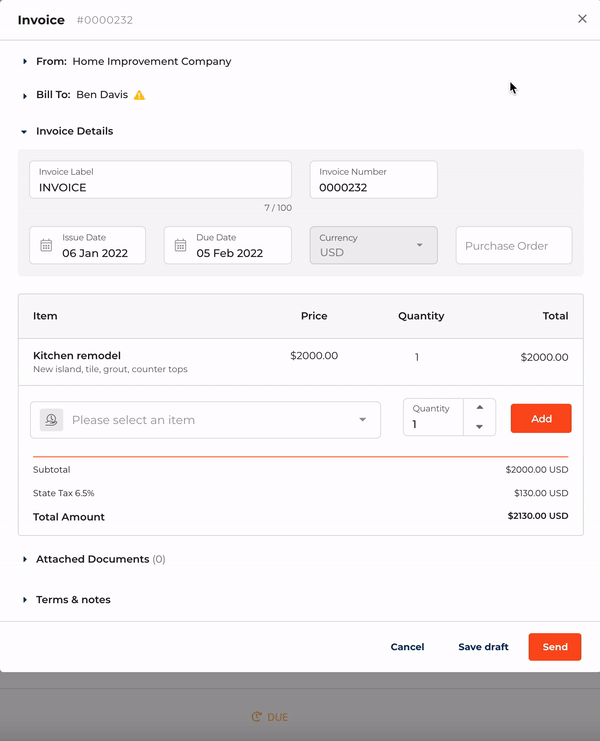Edit the Invoice Number field
Viewport: 600px width, 741px height.
coord(373,180)
